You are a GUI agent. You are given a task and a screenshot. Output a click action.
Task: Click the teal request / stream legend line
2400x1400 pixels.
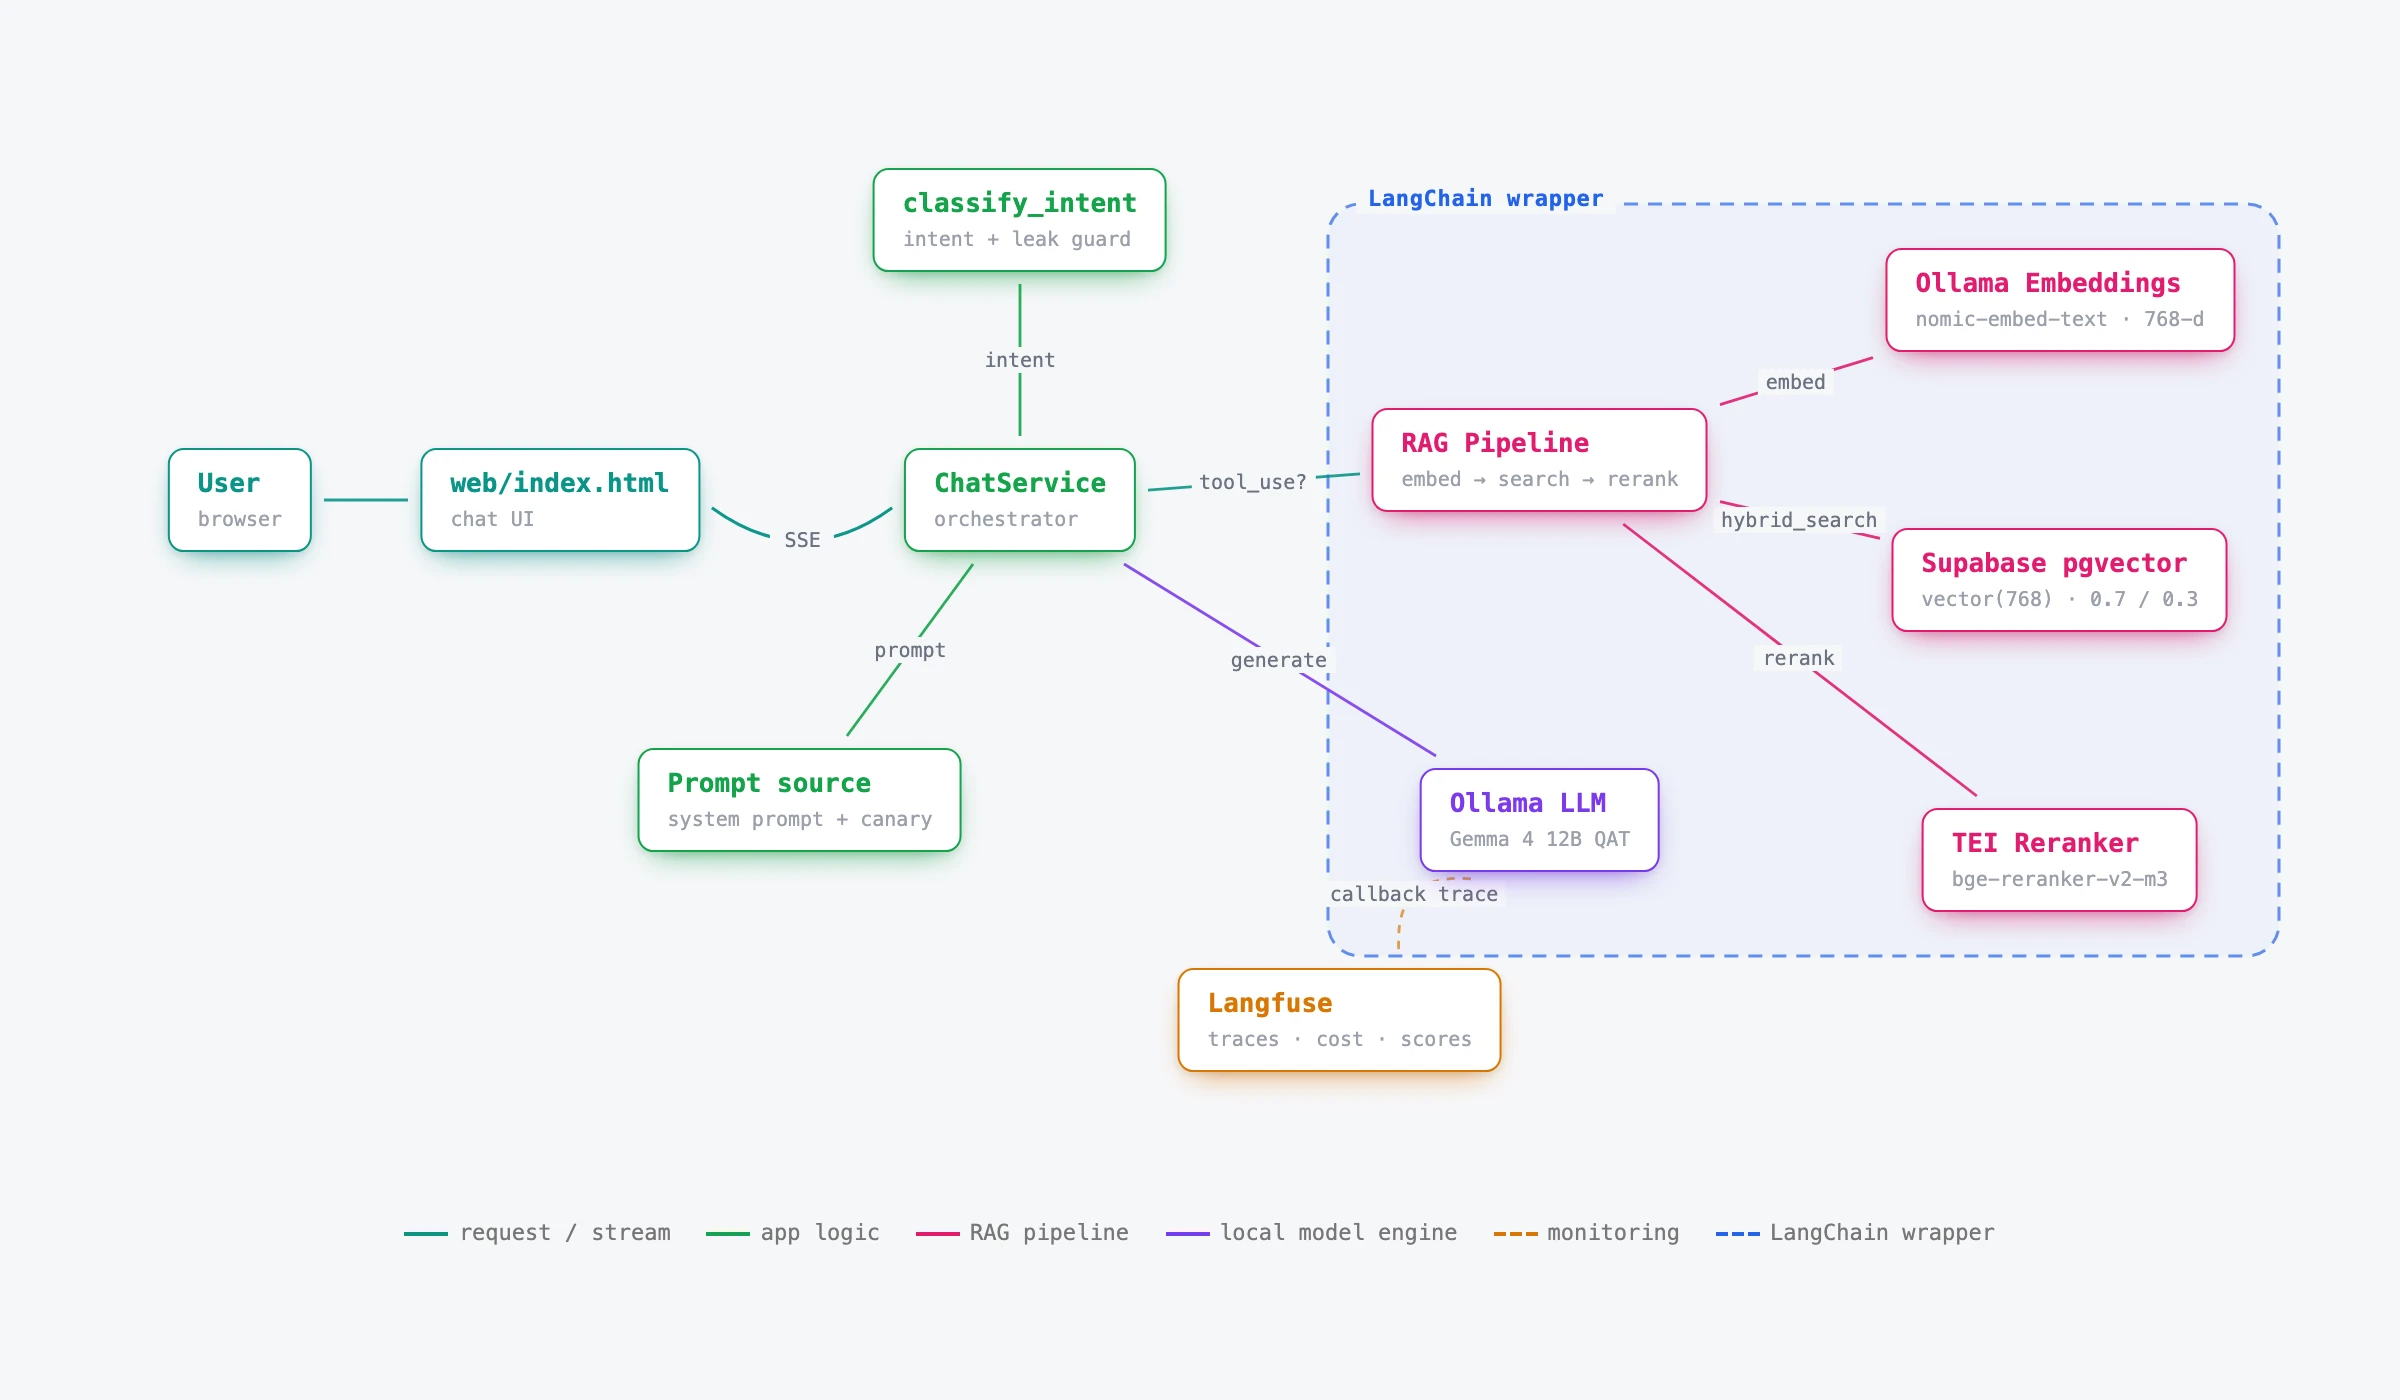(x=425, y=1234)
